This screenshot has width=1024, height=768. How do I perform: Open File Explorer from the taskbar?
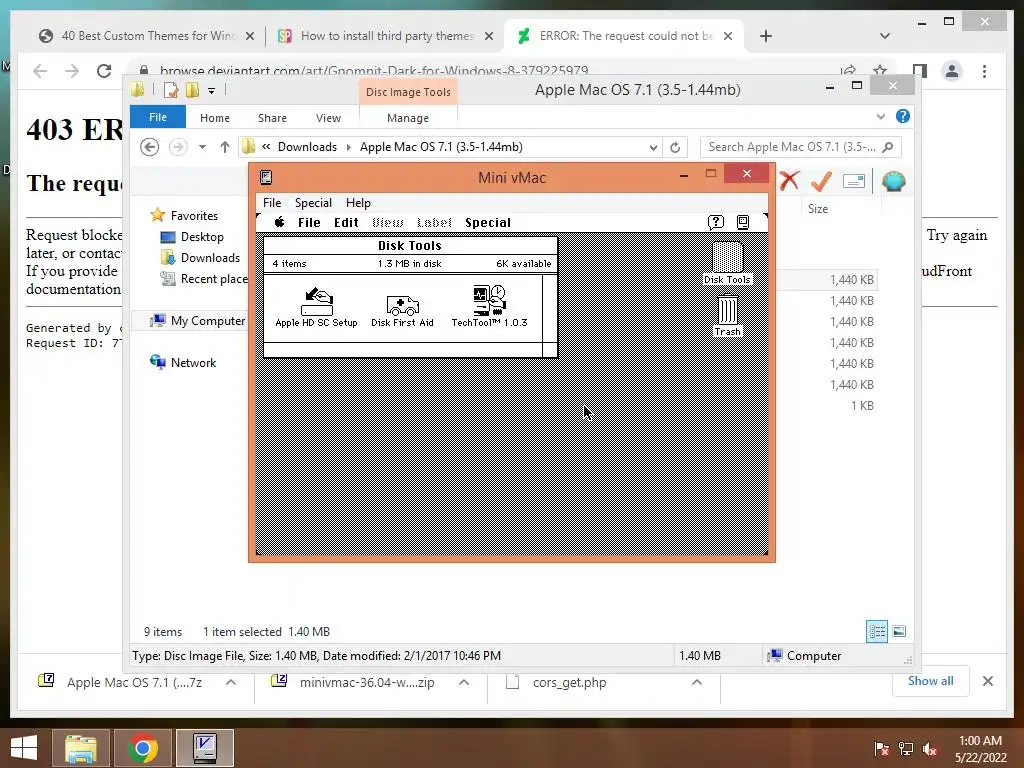point(80,748)
